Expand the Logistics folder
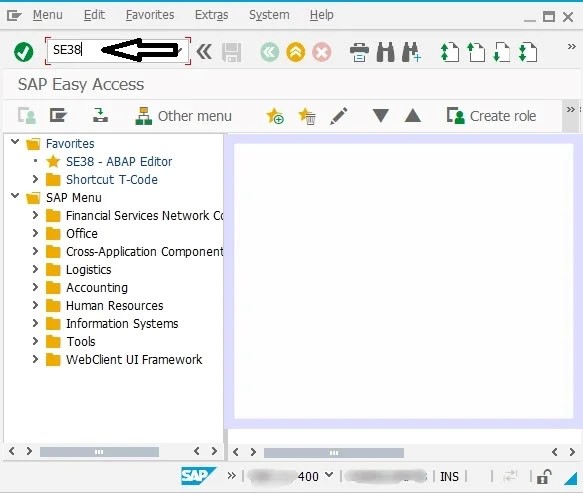The image size is (583, 493). (35, 269)
